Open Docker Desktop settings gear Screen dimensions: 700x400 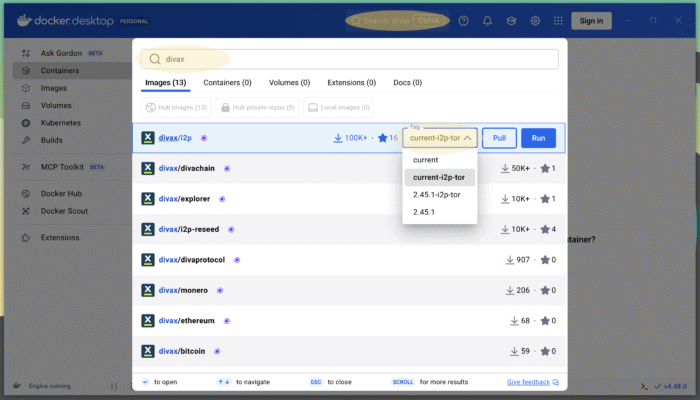click(x=535, y=20)
